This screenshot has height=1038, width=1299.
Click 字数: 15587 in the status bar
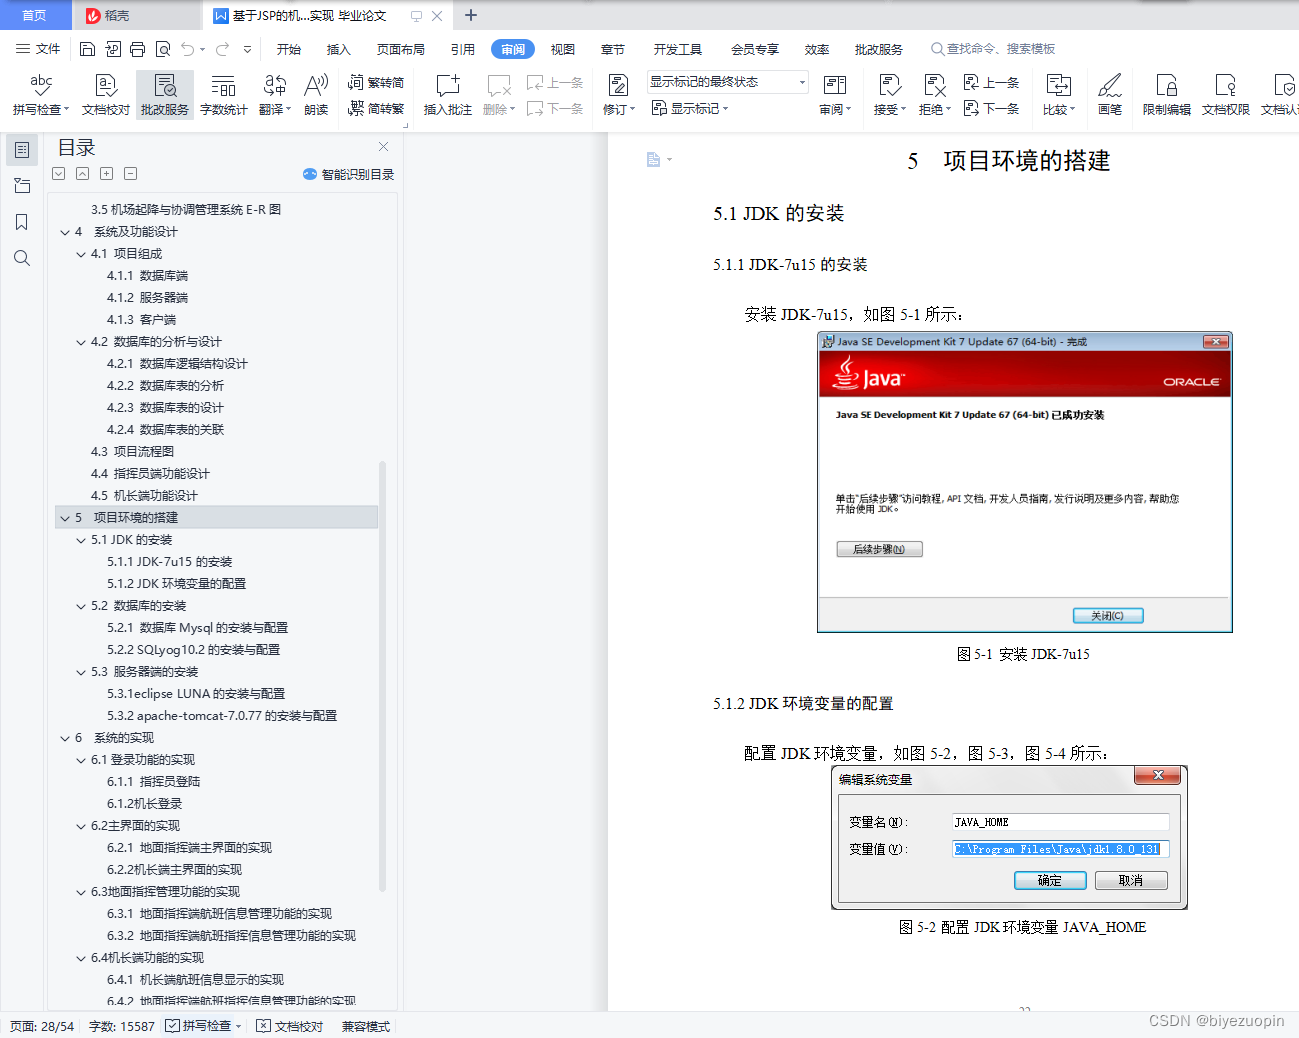122,1026
